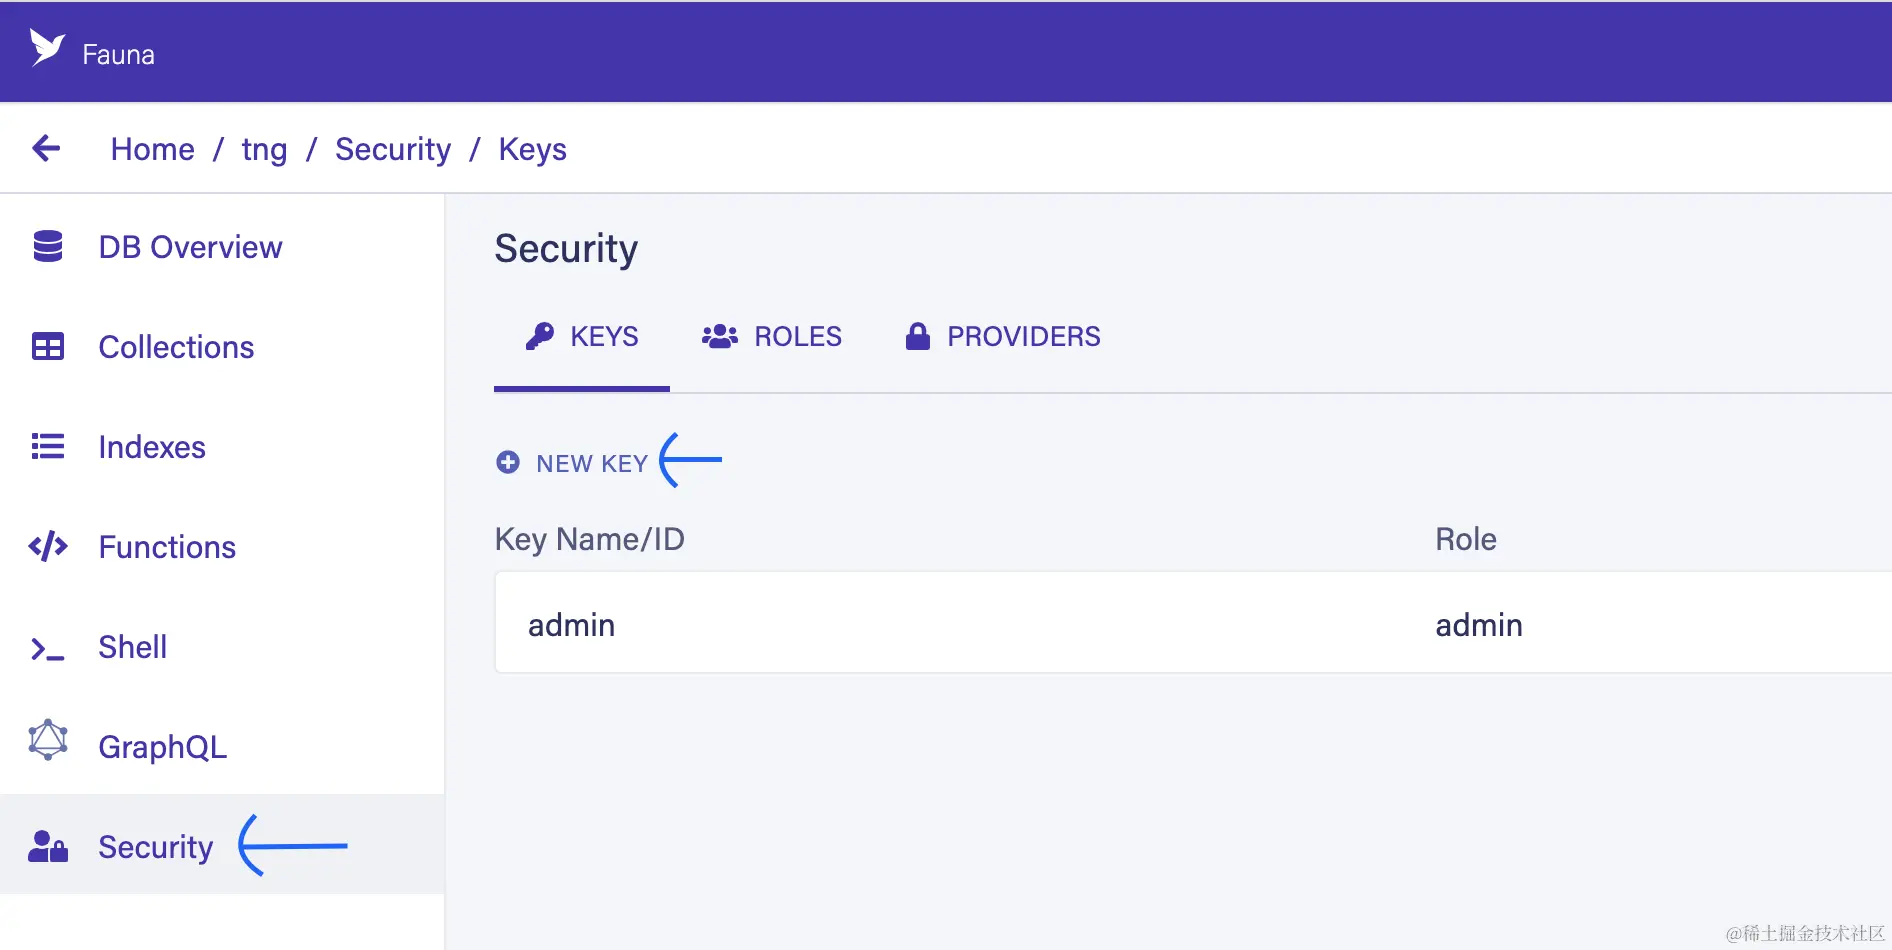Switch to the KEYS tab
Image resolution: width=1892 pixels, height=950 pixels.
[582, 337]
